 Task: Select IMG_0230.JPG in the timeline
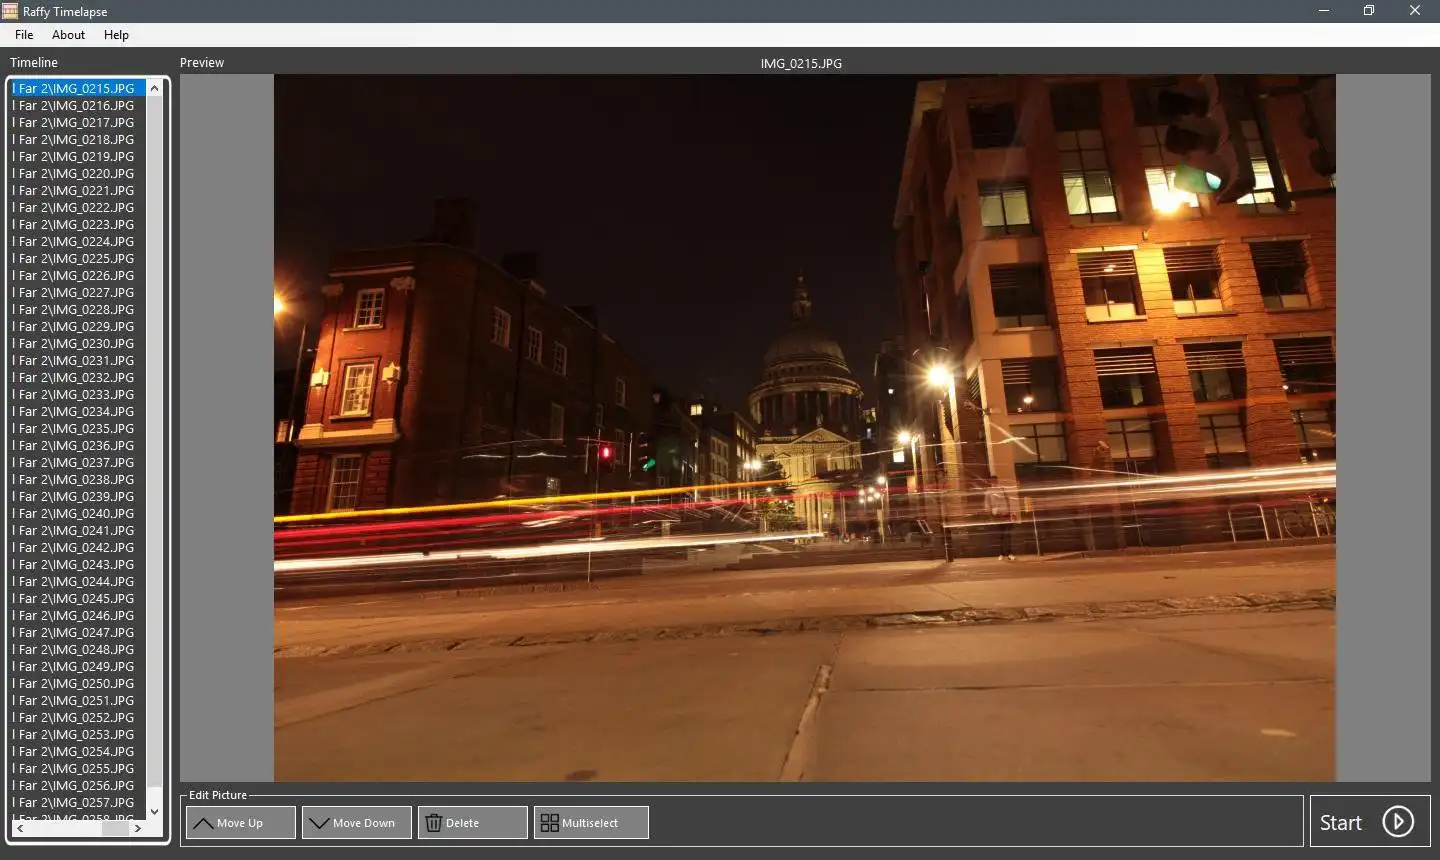click(76, 343)
